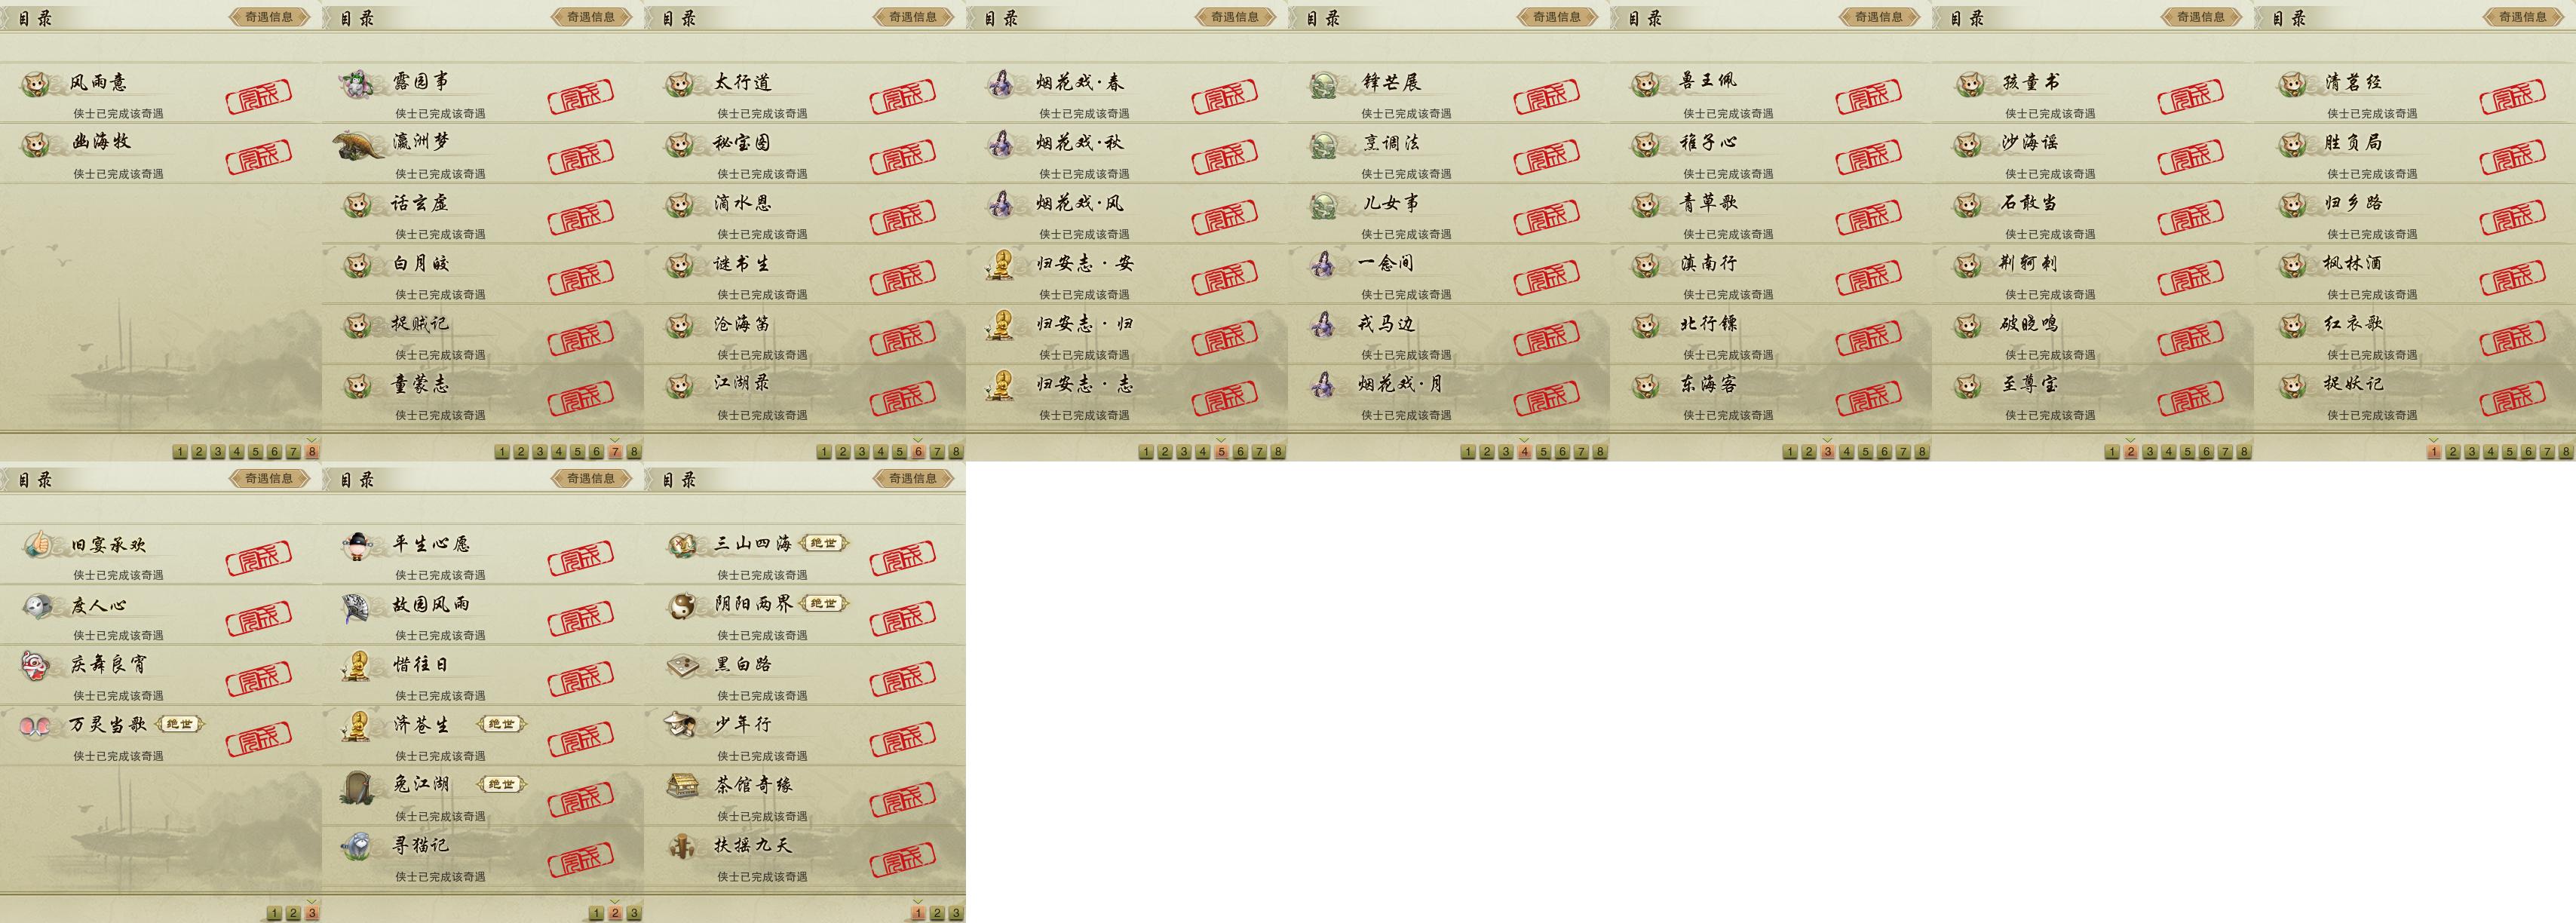Select the folding fan icon for 故园风雨

357,607
